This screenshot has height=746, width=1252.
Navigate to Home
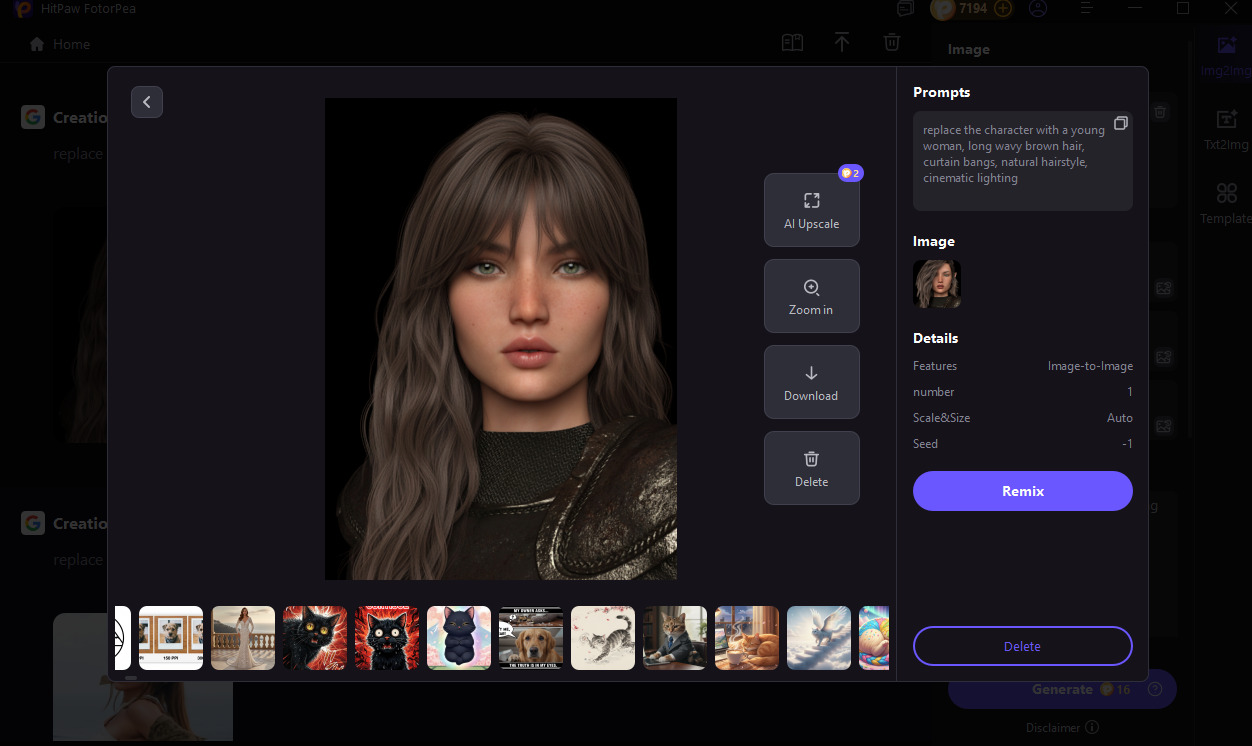[x=58, y=44]
